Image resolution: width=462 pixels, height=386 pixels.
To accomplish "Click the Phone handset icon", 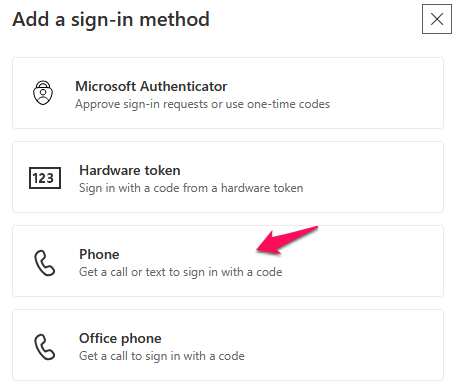I will point(44,263).
